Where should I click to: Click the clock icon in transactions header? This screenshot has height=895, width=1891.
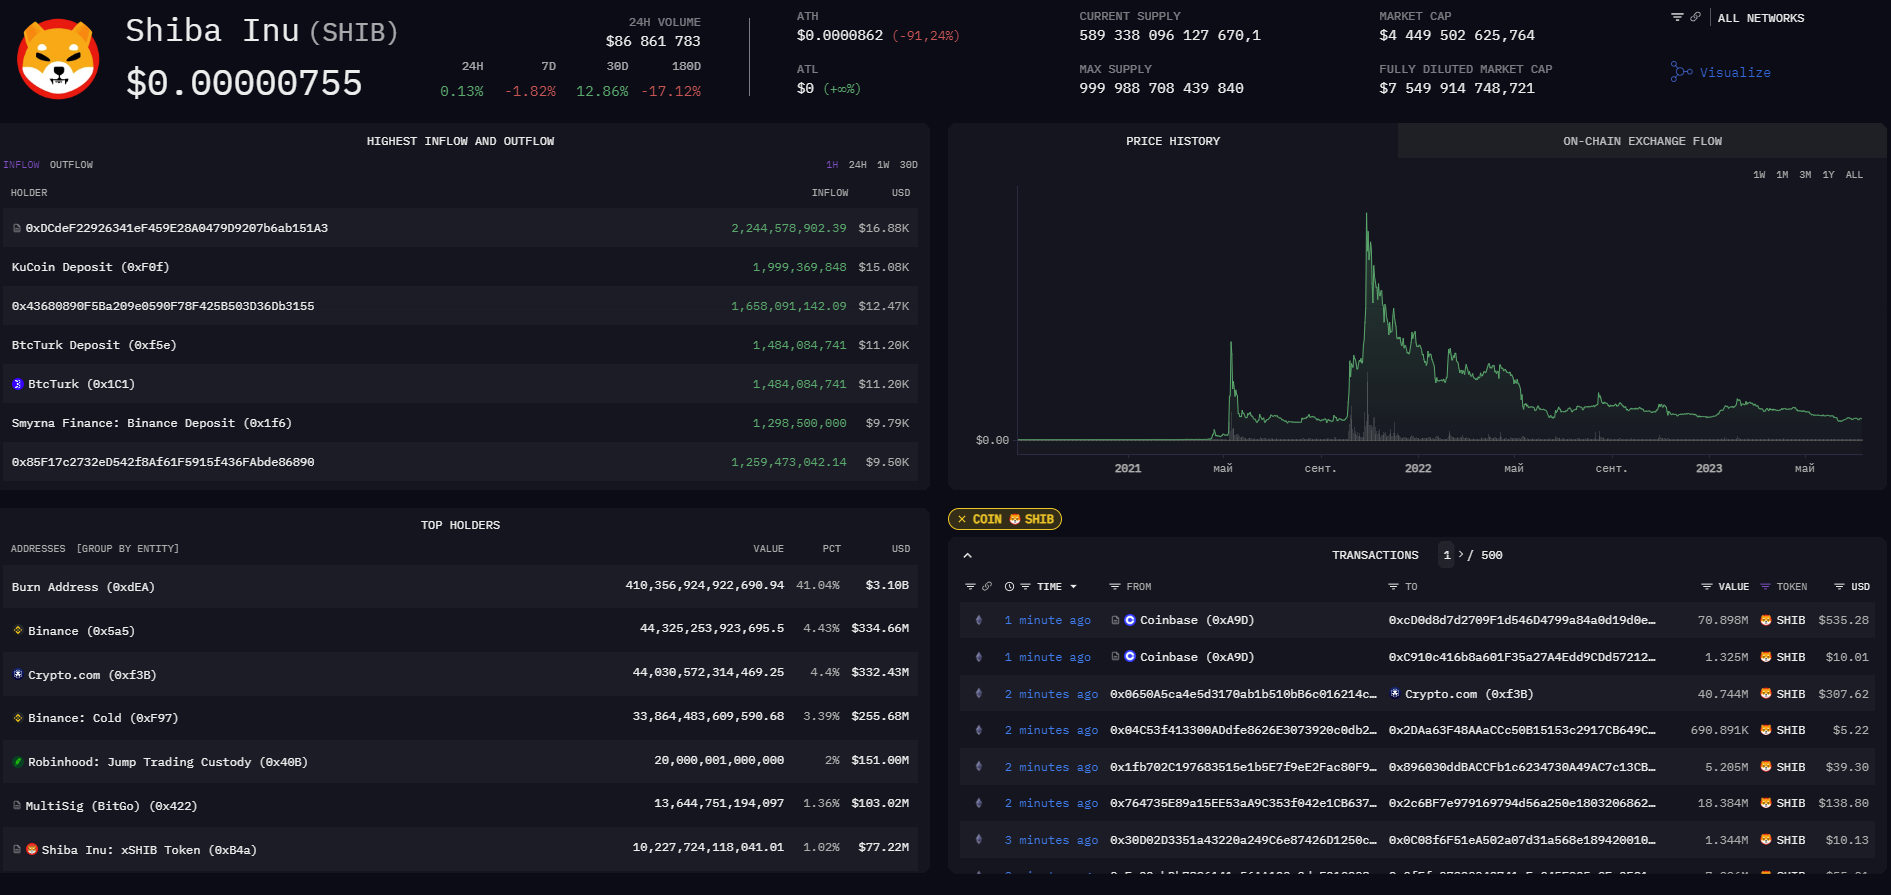point(1009,587)
